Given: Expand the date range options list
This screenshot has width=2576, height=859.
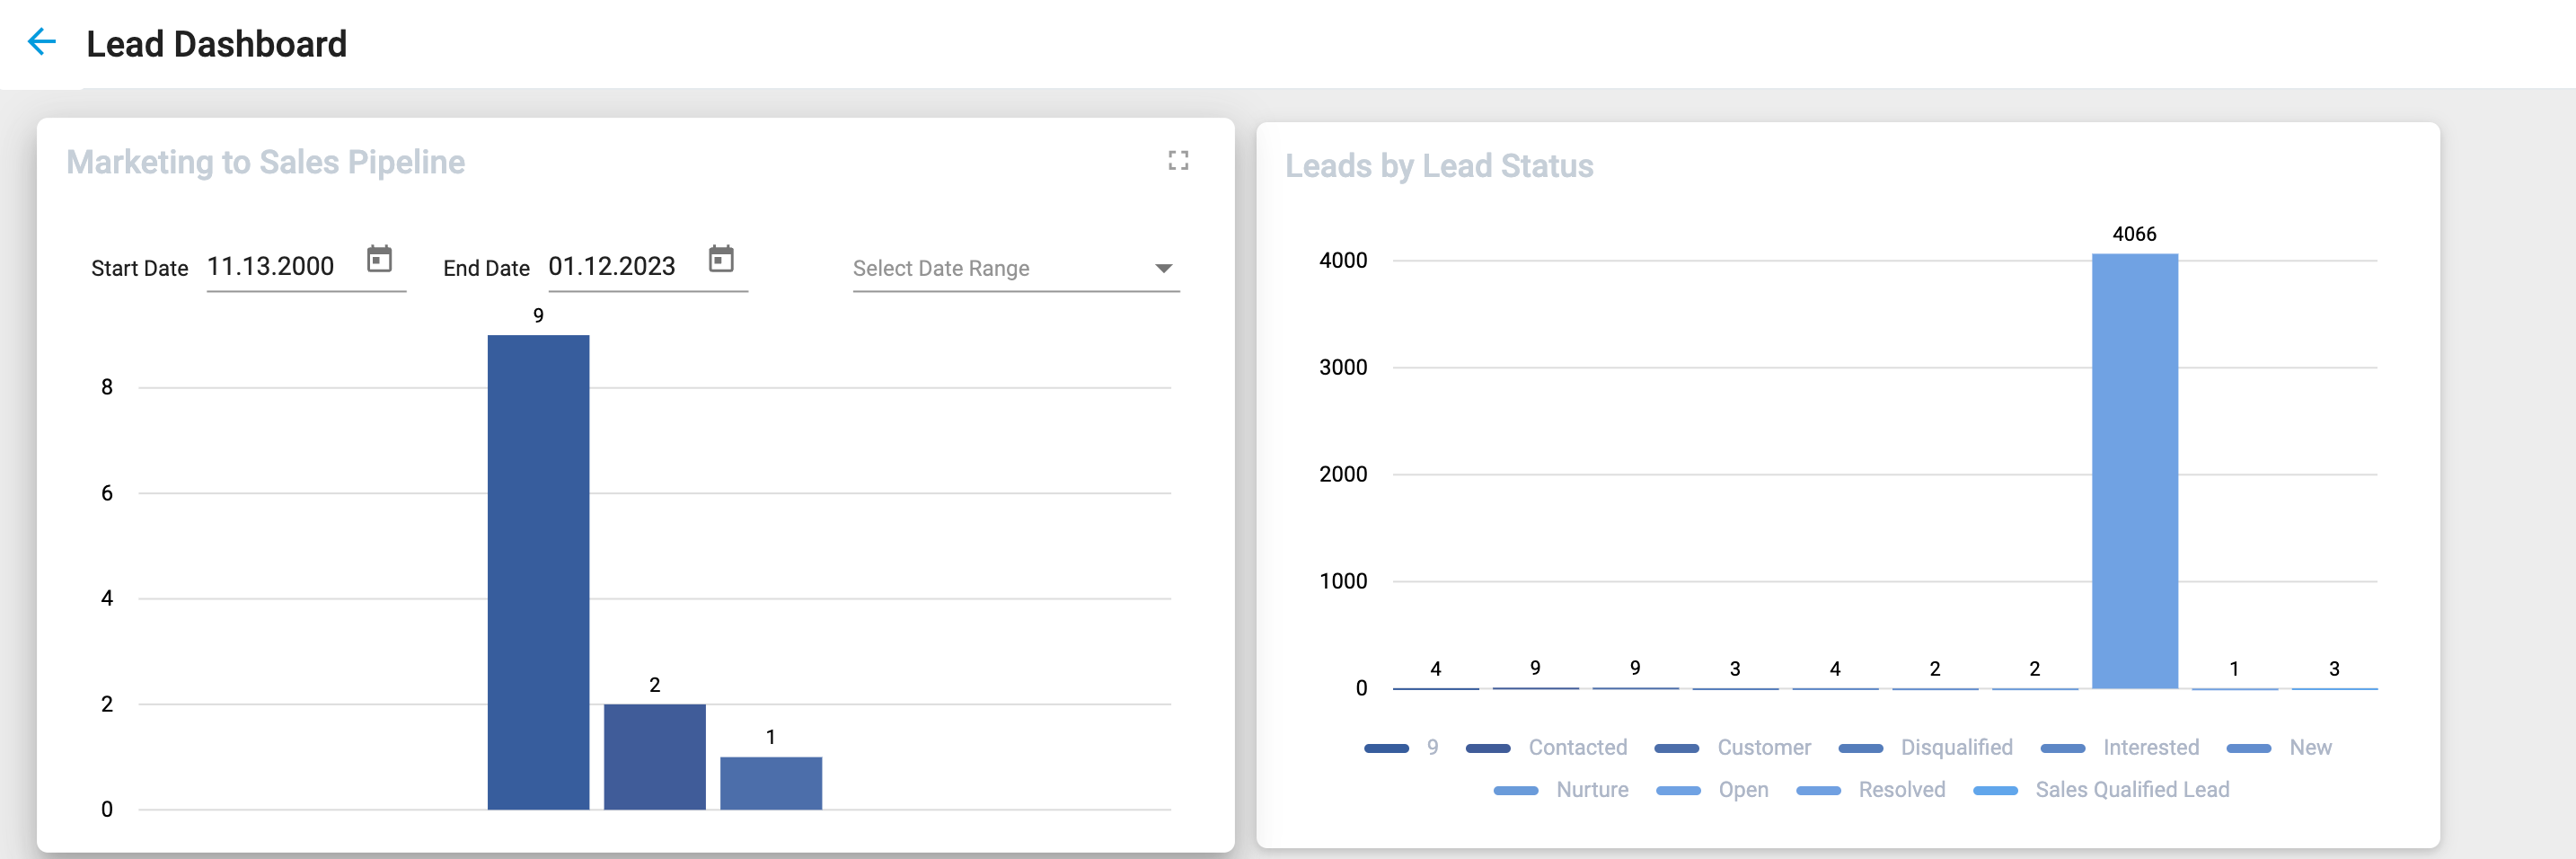Looking at the screenshot, I should click(1163, 267).
